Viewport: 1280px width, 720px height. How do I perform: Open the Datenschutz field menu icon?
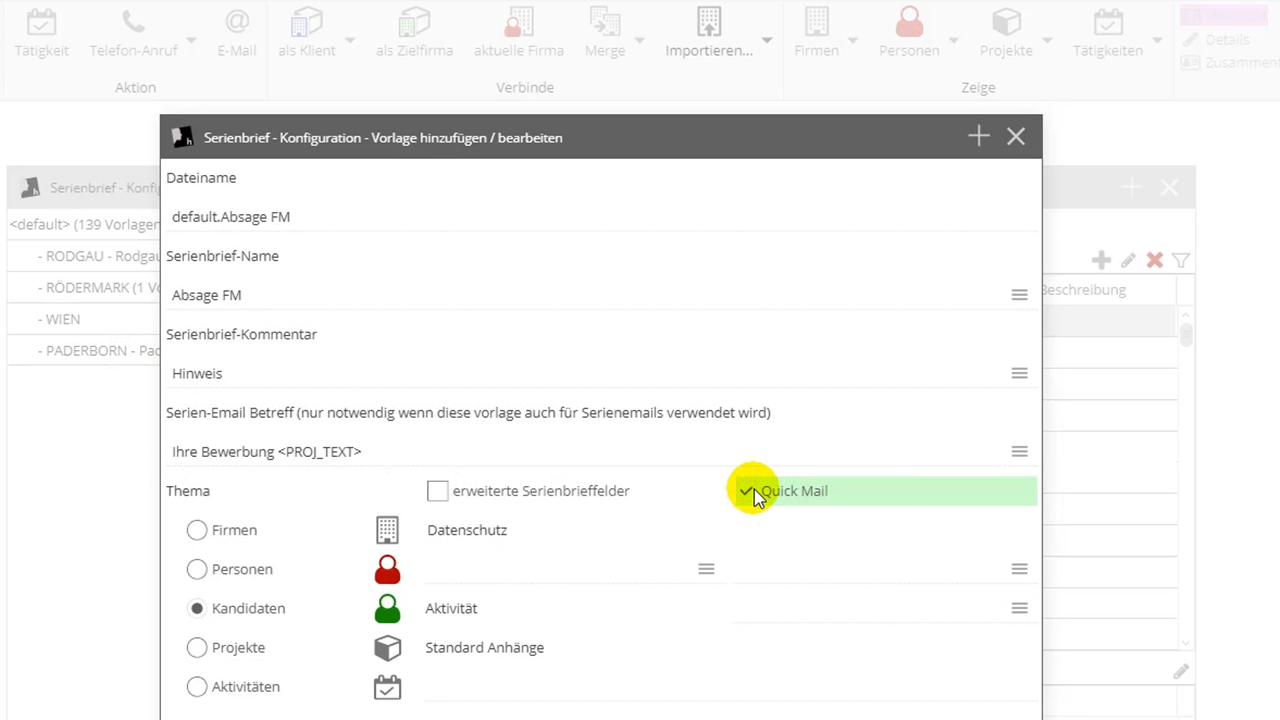tap(706, 569)
